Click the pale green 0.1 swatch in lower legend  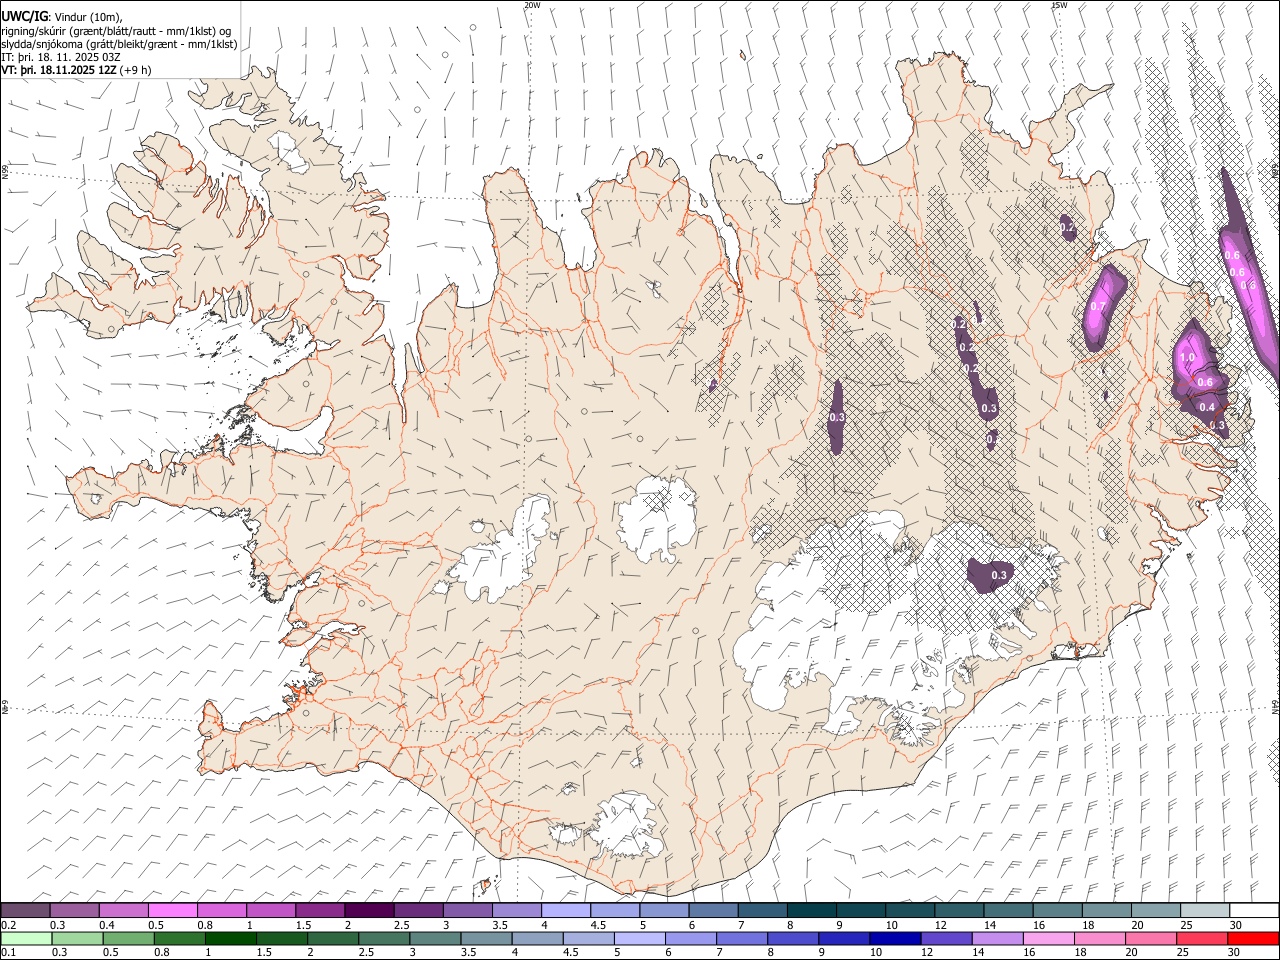pyautogui.click(x=26, y=939)
